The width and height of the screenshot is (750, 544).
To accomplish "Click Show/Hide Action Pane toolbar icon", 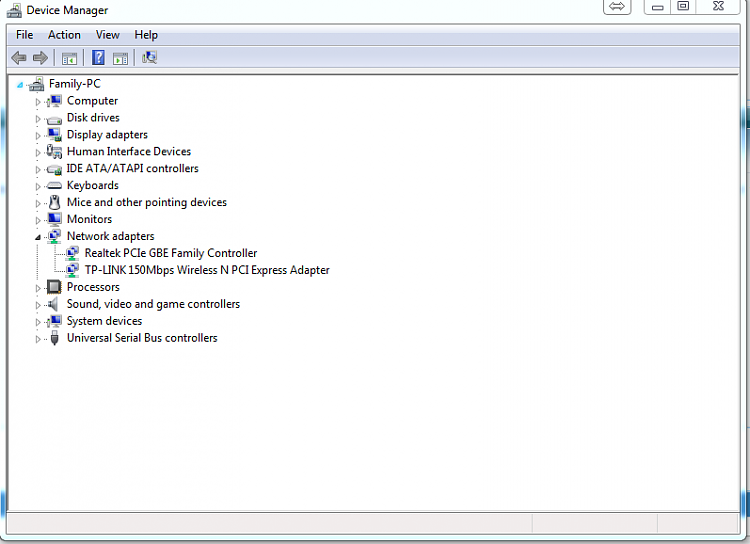I will (x=120, y=58).
